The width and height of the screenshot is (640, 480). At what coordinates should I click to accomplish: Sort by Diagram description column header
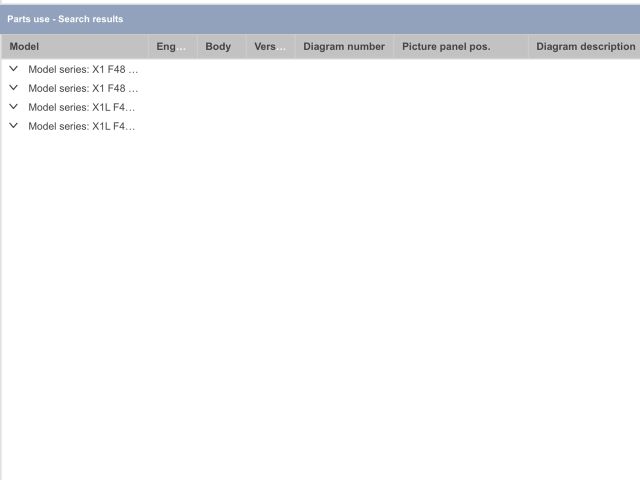pos(585,47)
